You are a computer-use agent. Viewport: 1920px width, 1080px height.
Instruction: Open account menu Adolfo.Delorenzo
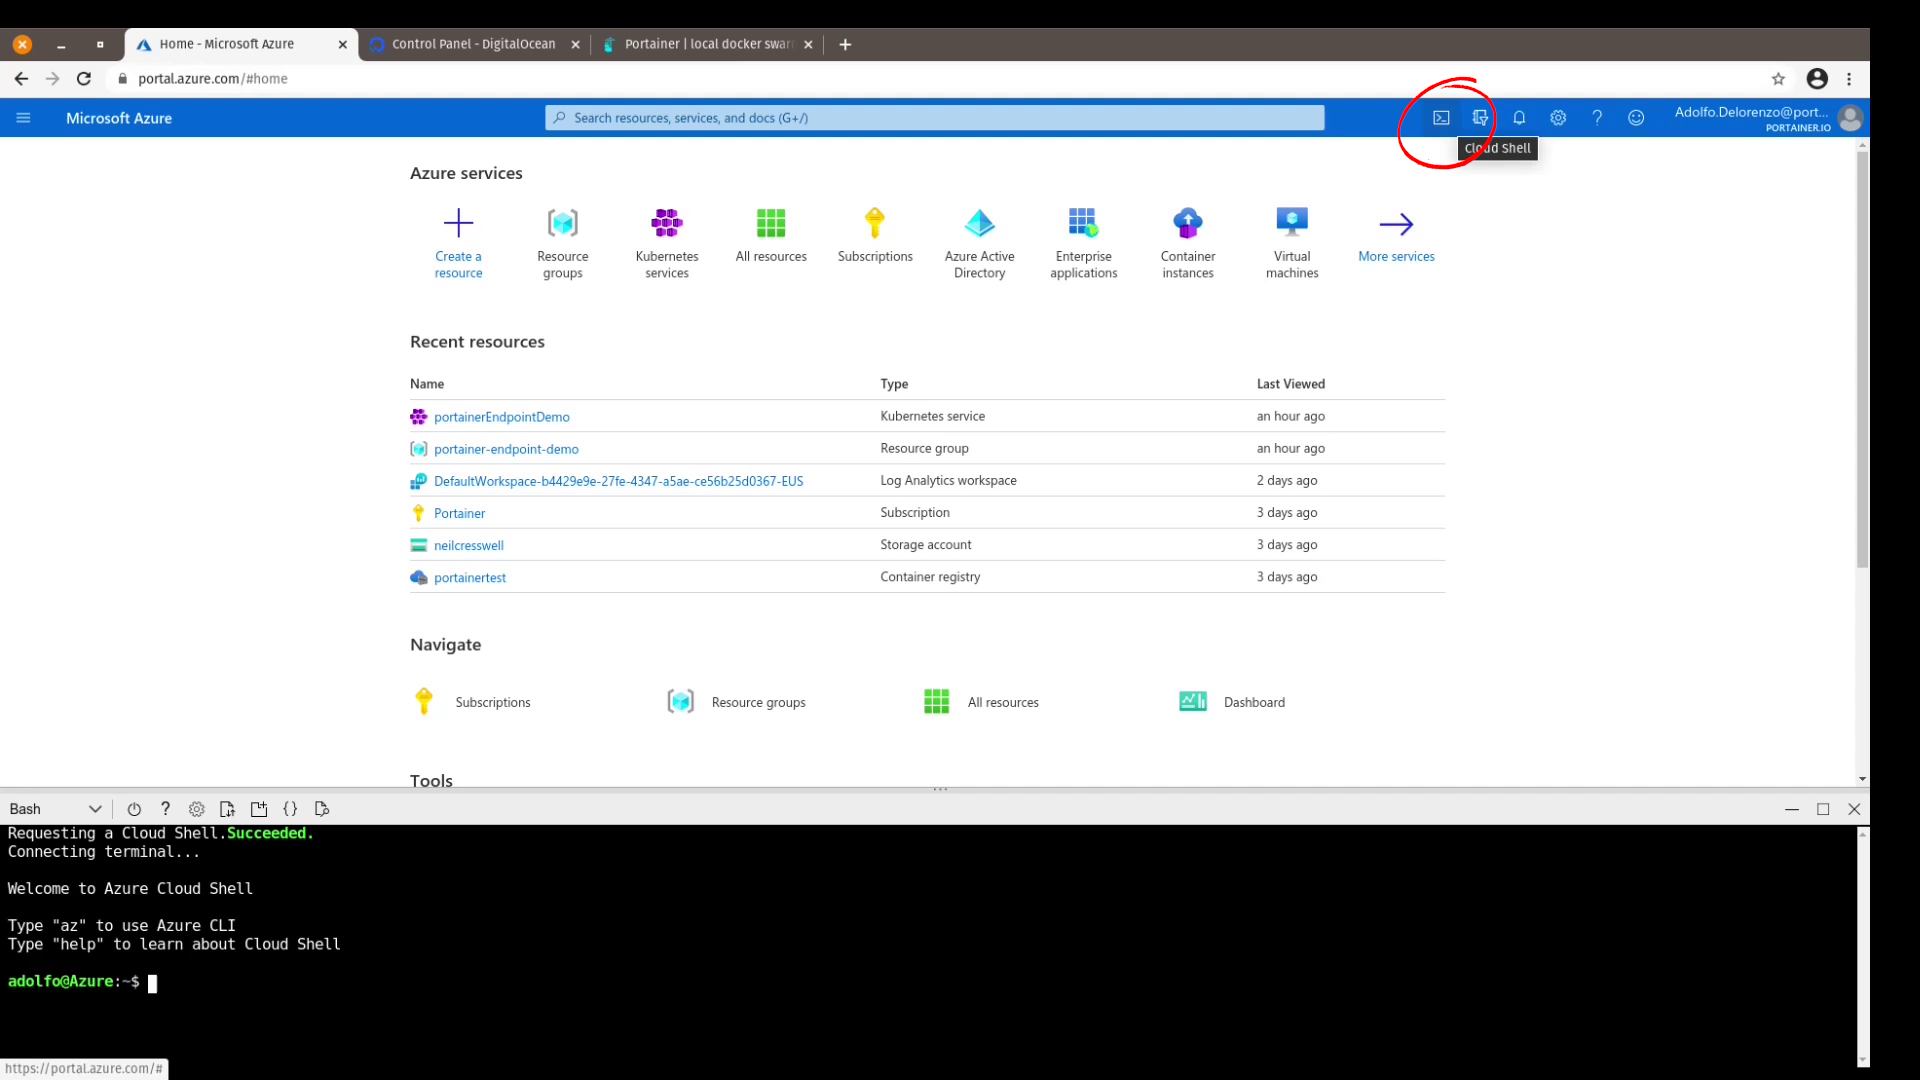[1768, 118]
